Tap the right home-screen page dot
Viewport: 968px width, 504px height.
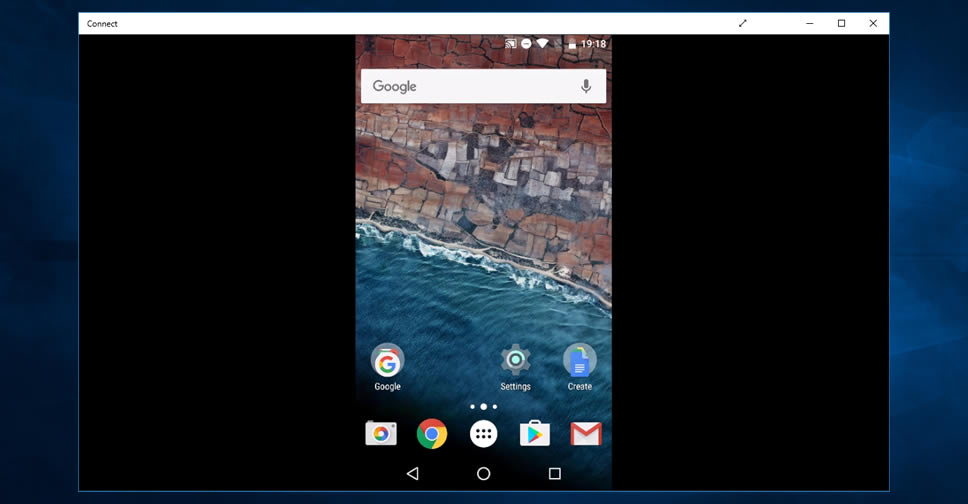pyautogui.click(x=494, y=406)
